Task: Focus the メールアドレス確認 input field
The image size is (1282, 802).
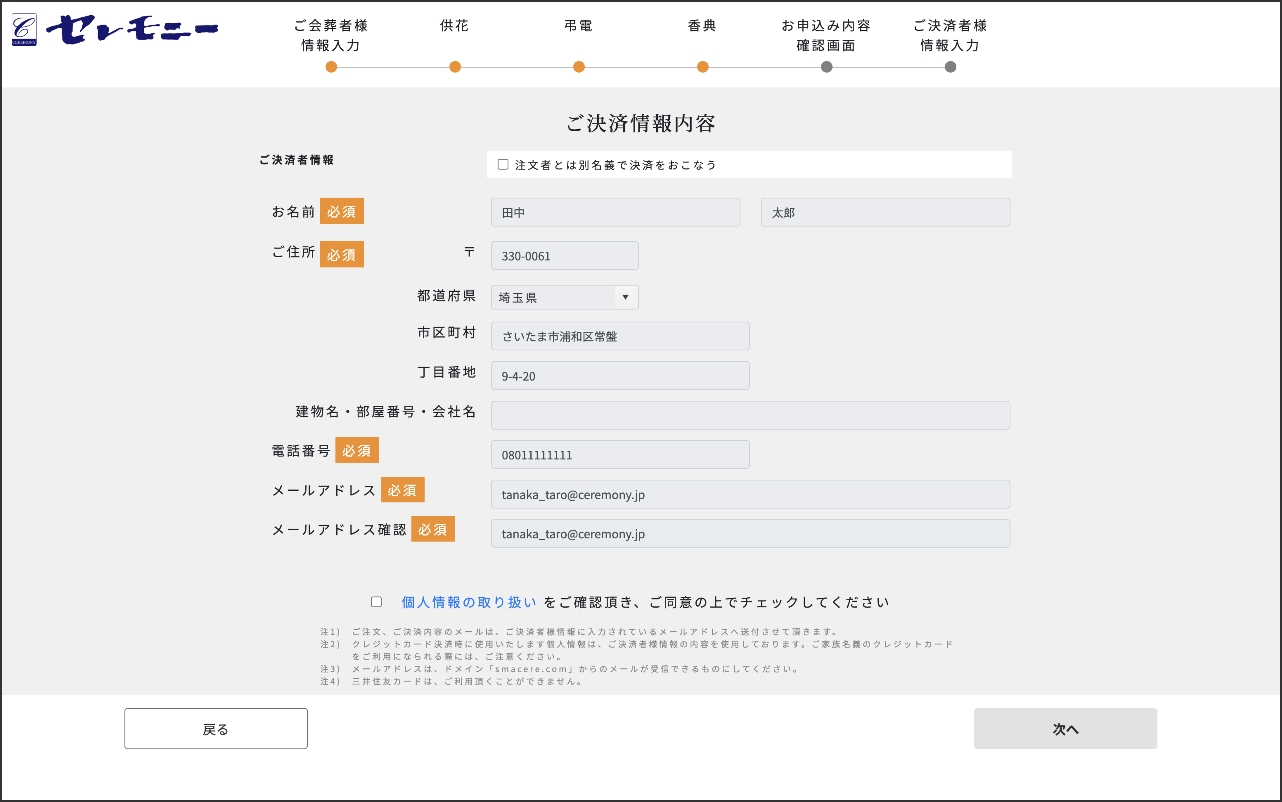Action: click(750, 534)
